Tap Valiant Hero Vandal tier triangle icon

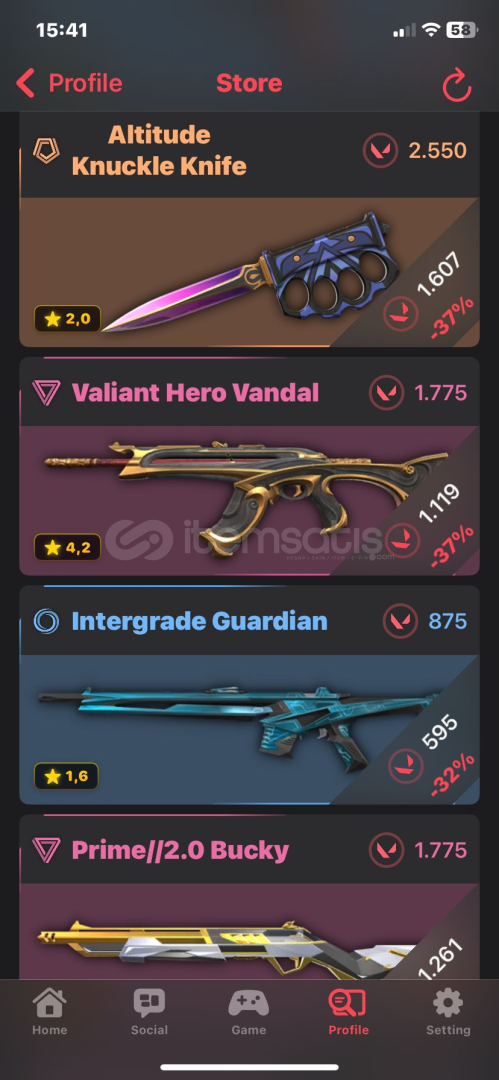46,393
